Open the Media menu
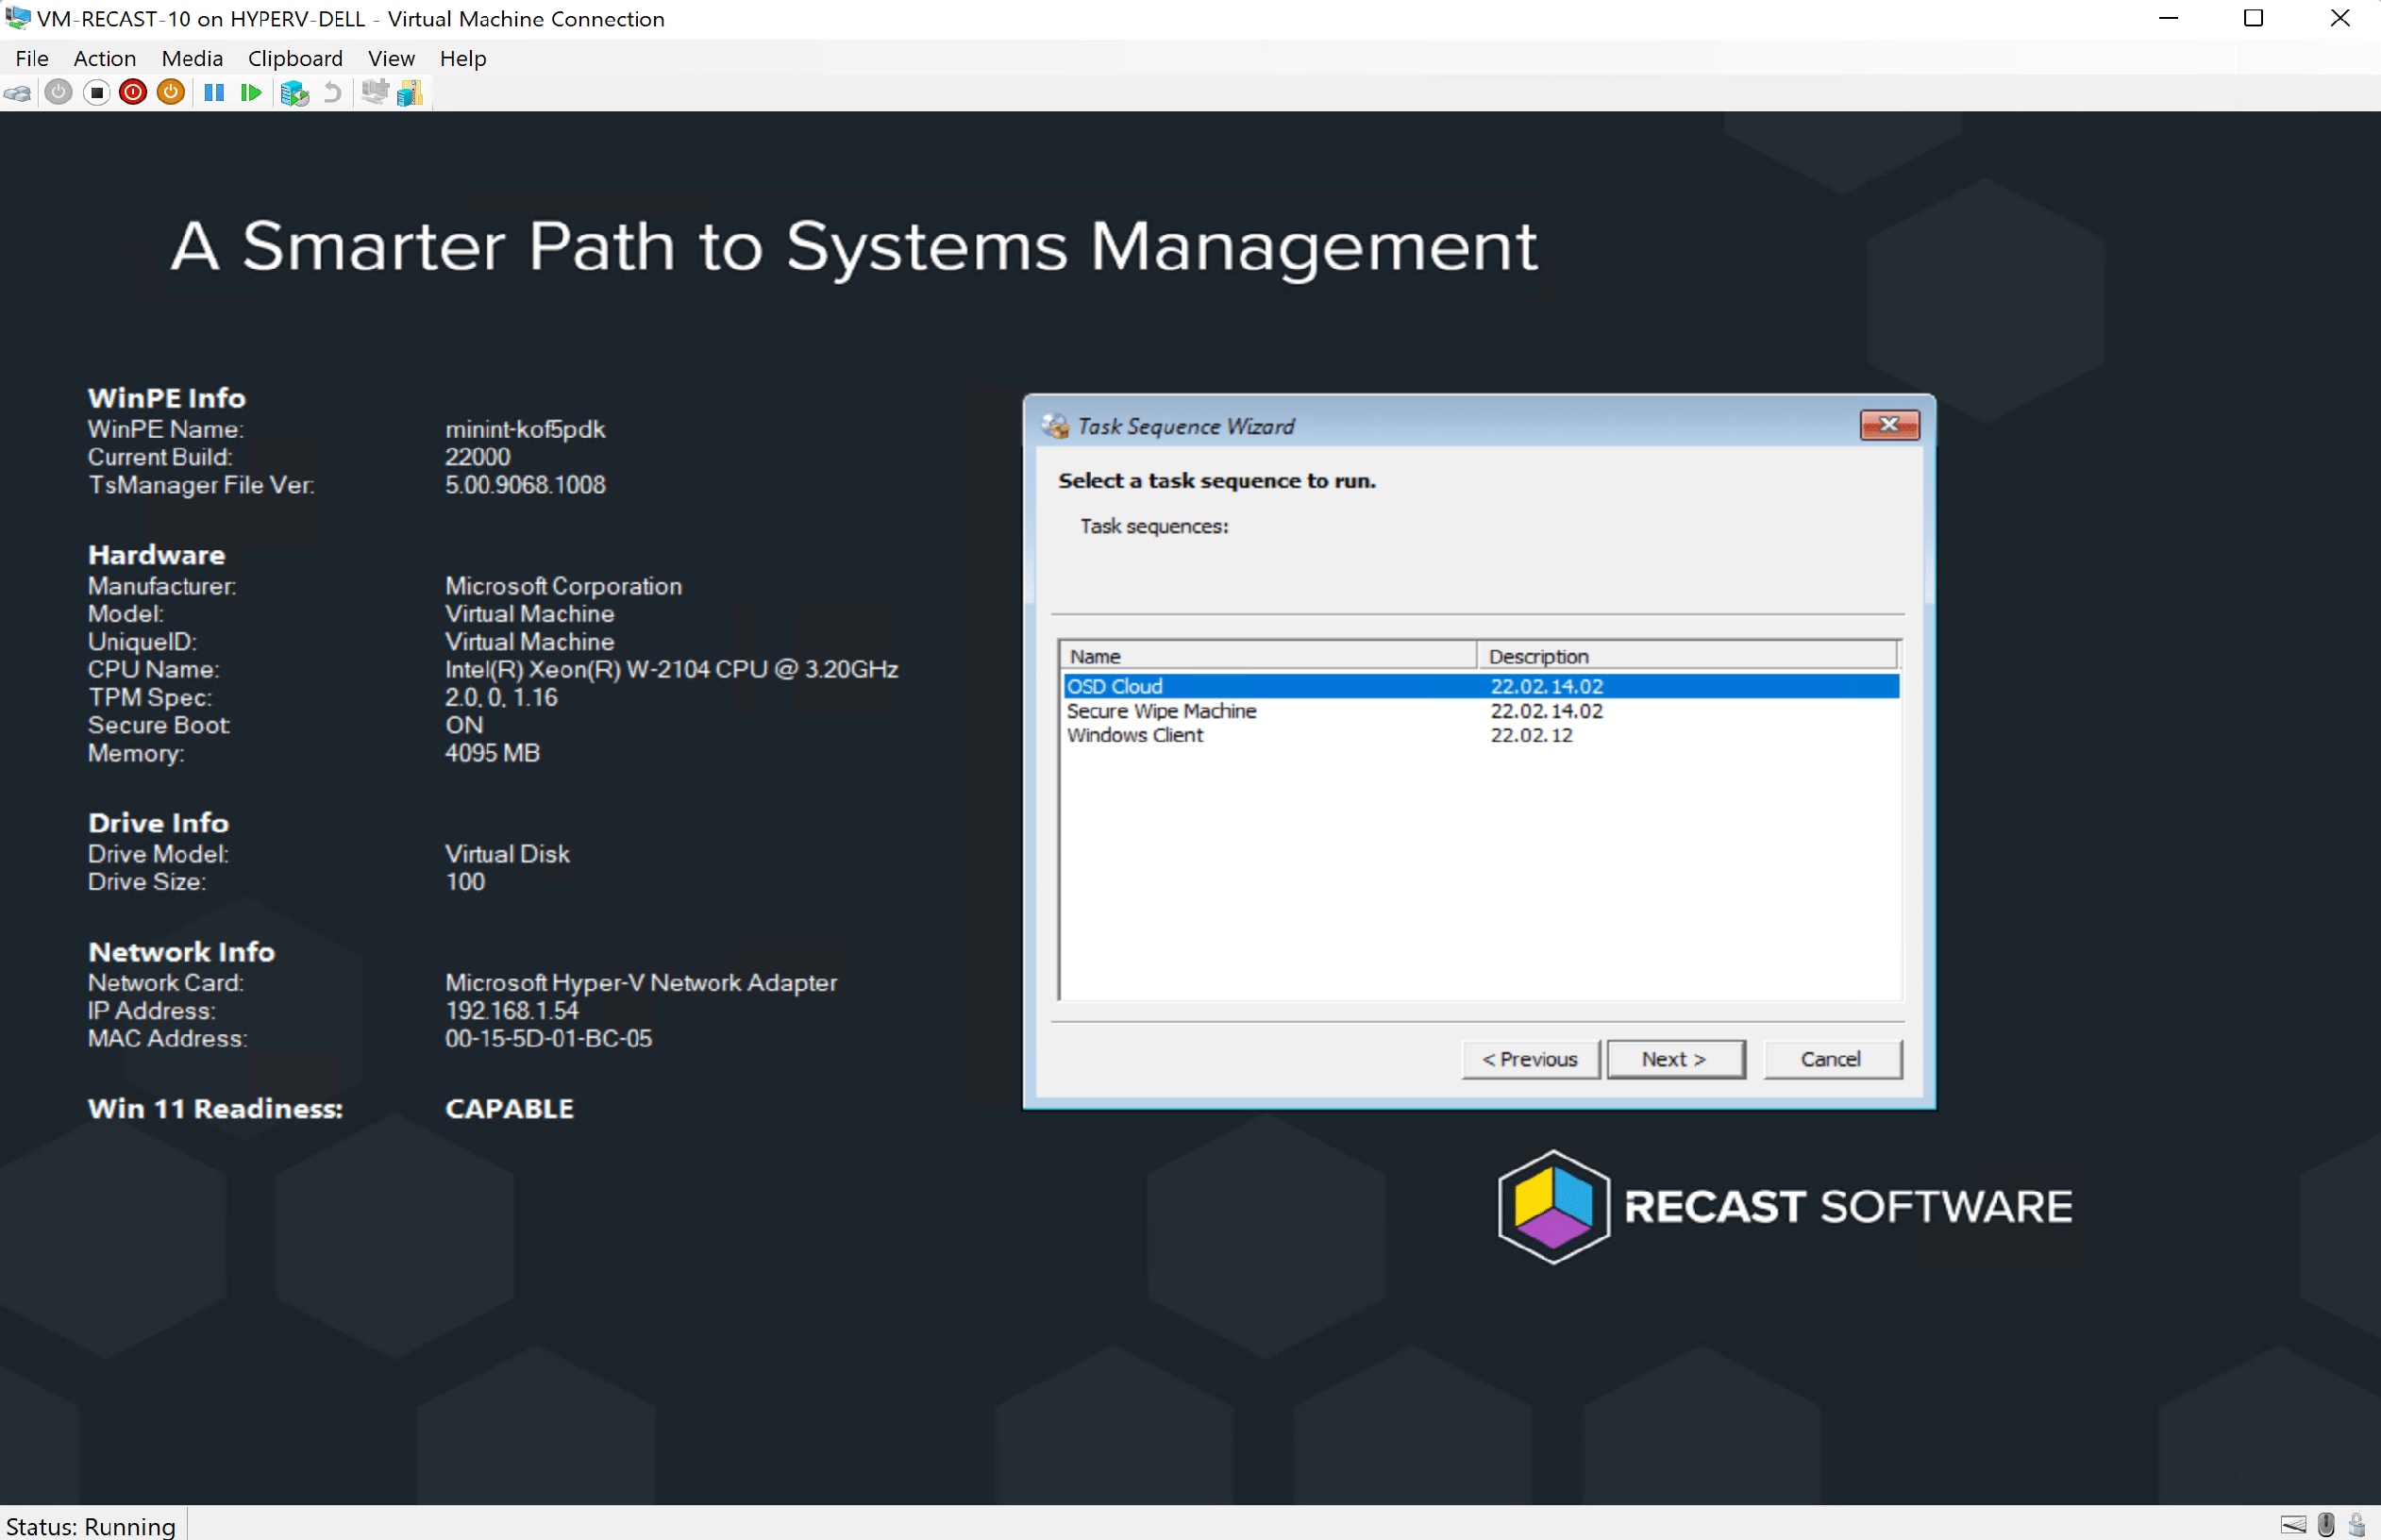Viewport: 2381px width, 1540px height. 192,58
